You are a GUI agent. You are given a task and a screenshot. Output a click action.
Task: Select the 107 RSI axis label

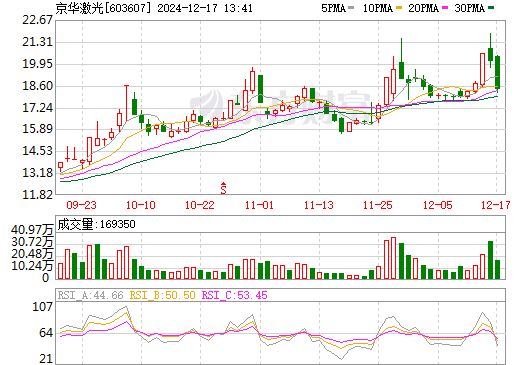click(x=42, y=307)
